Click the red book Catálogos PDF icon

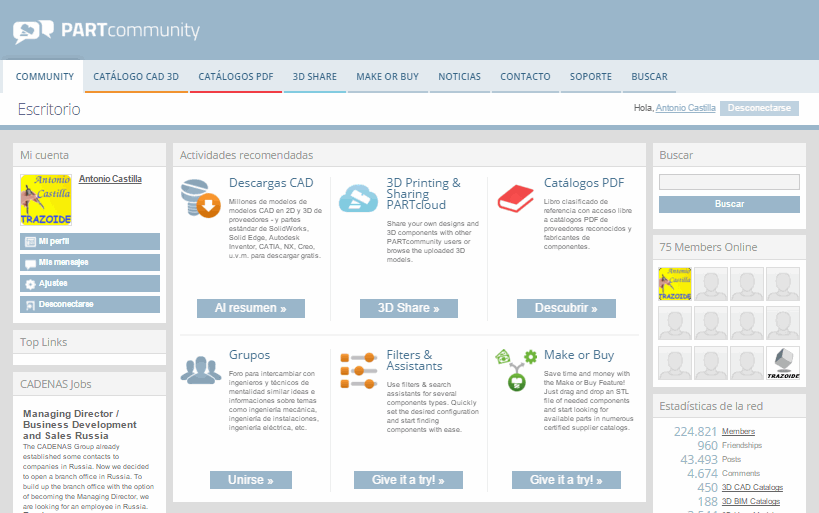[x=516, y=199]
